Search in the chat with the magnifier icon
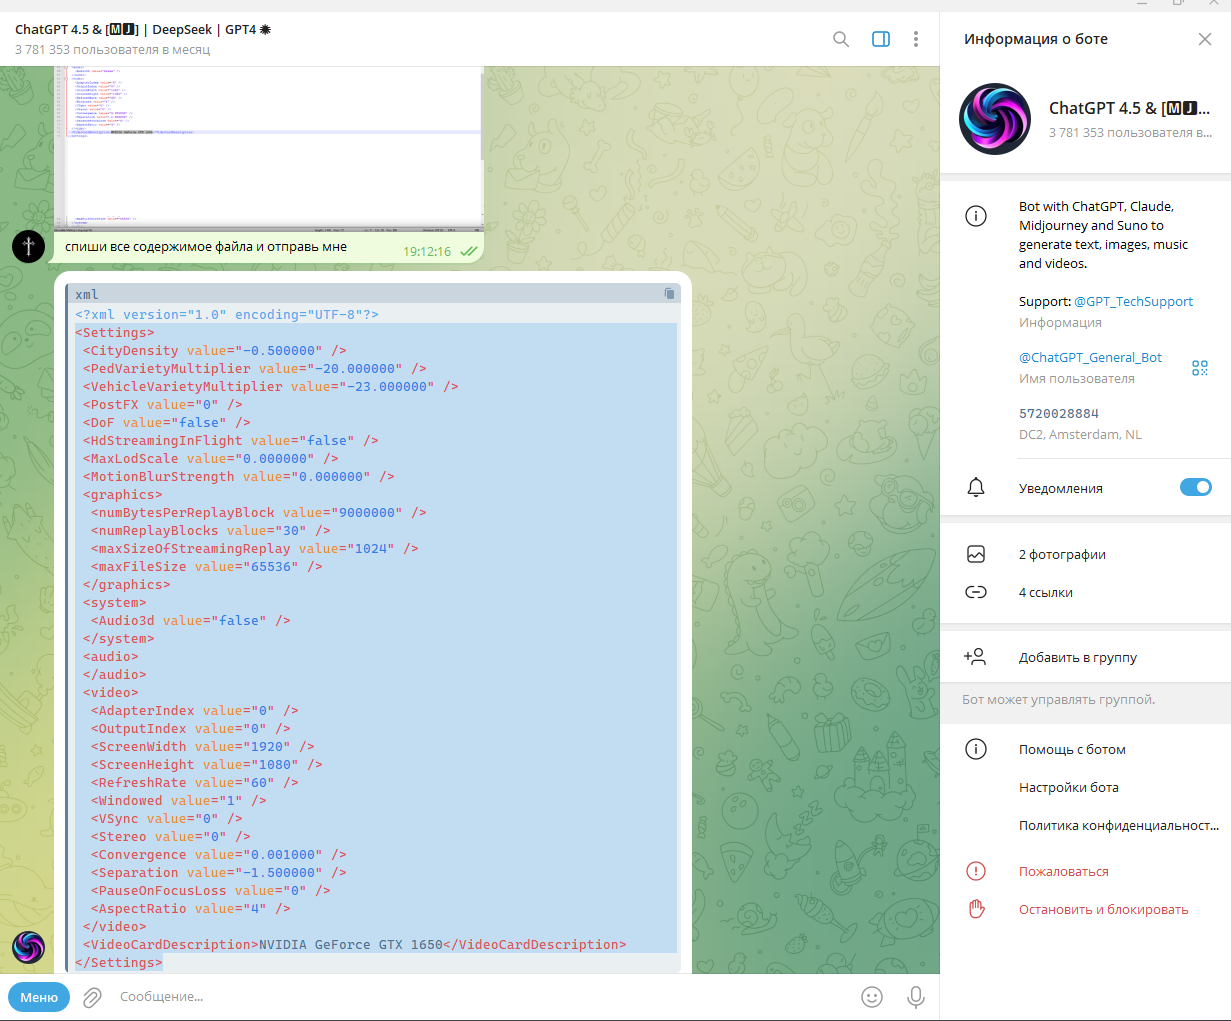Viewport: 1231px width, 1021px height. click(x=841, y=39)
